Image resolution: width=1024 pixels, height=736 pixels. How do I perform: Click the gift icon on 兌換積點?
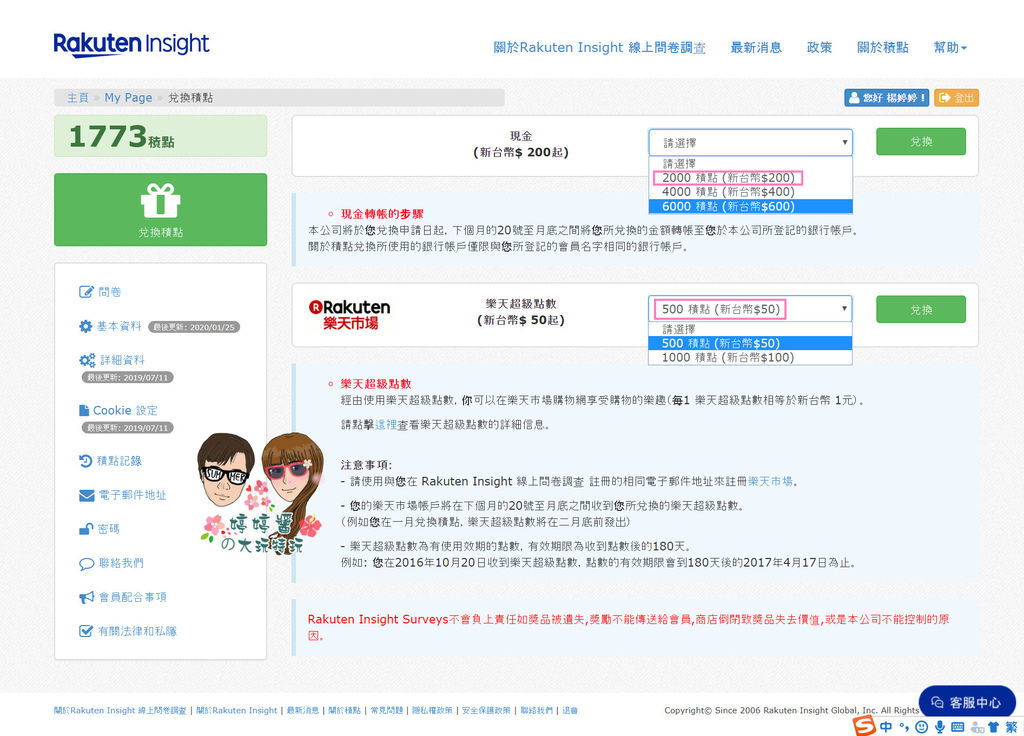coord(161,200)
